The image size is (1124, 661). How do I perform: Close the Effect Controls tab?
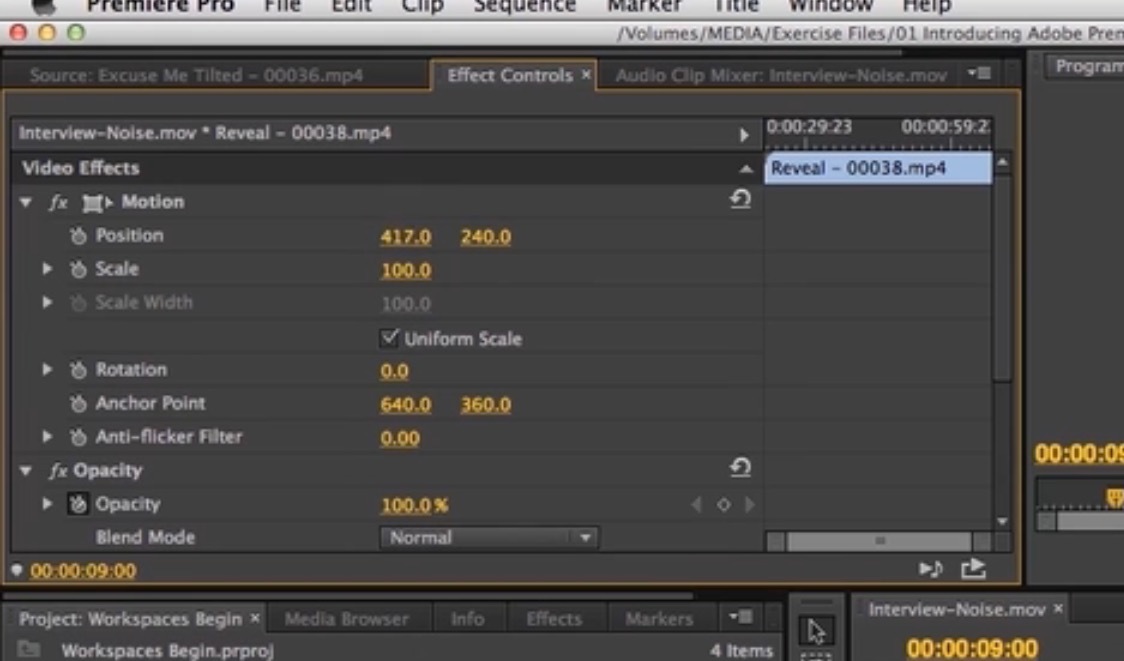(586, 75)
